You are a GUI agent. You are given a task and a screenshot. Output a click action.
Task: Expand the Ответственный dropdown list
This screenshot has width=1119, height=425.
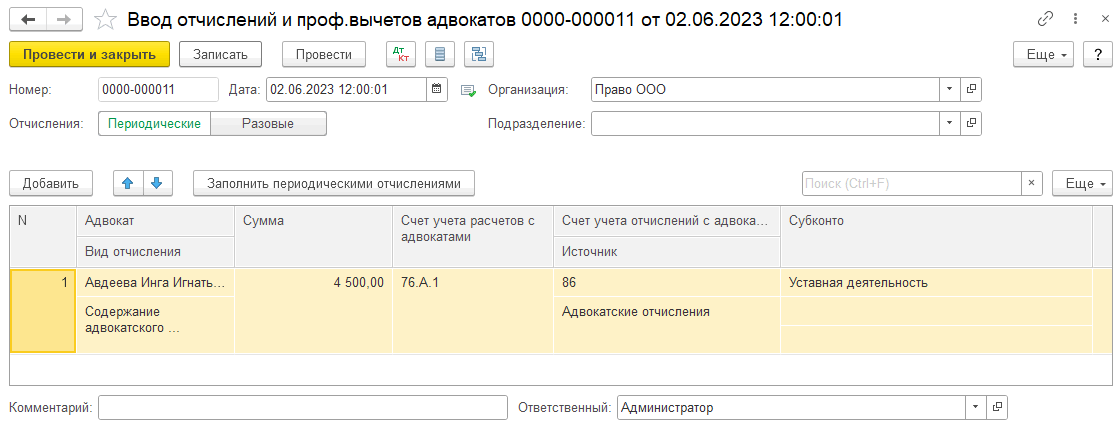[x=975, y=407]
